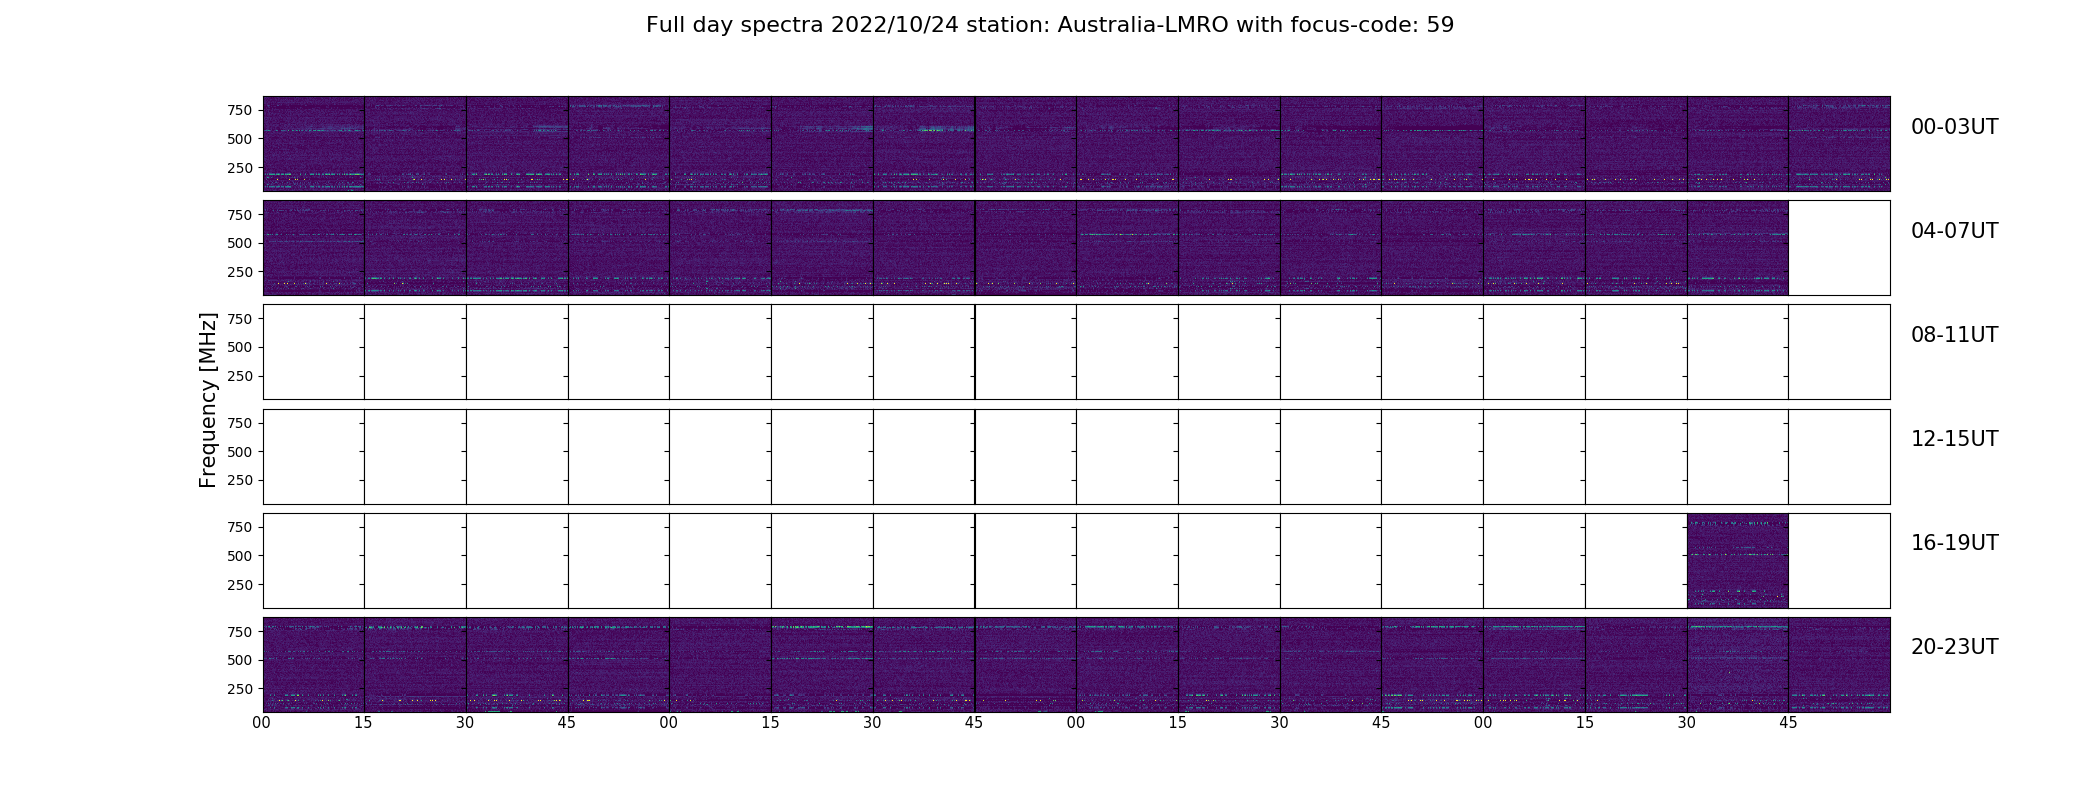The image size is (2100, 800).
Task: Click the "Frequency [MHz]" y-axis label
Action: click(x=208, y=400)
